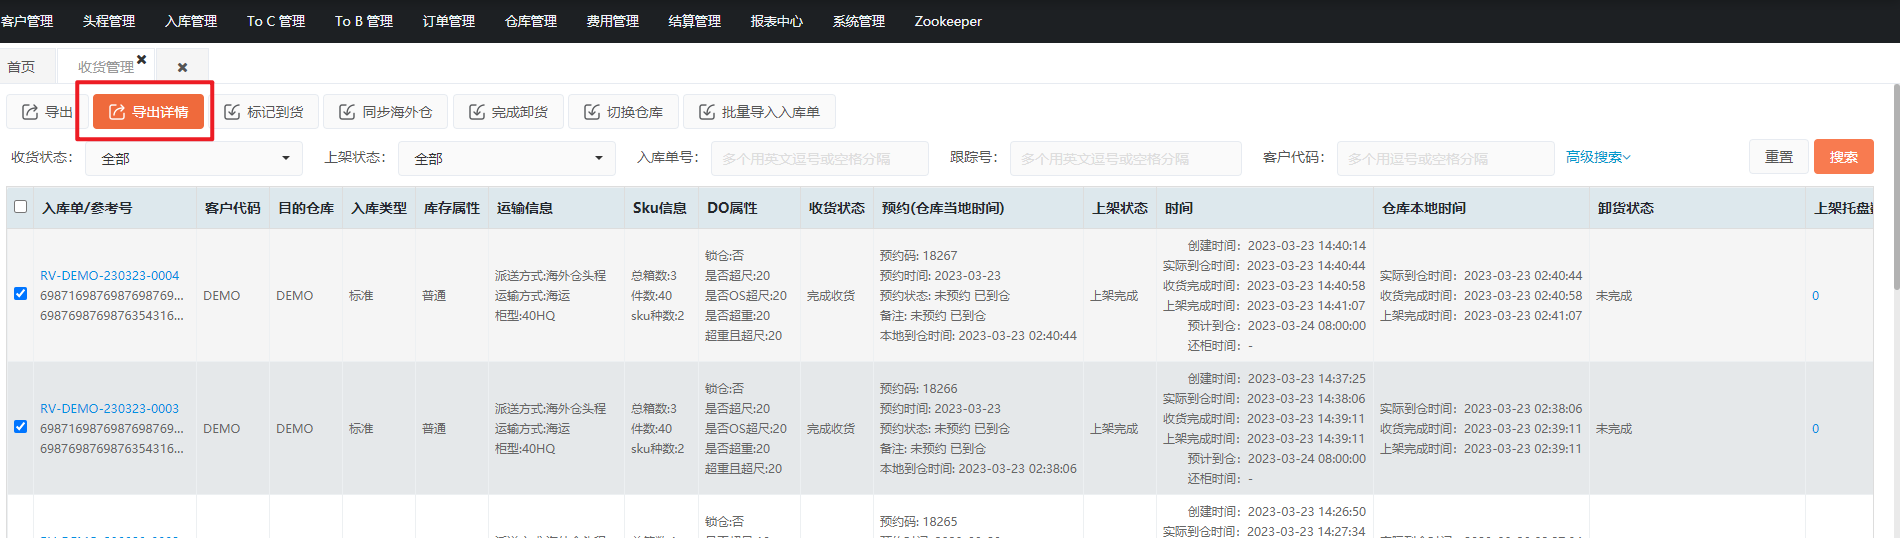This screenshot has height=538, width=1900.
Task: Click the 同步海外仓 button
Action: (385, 112)
